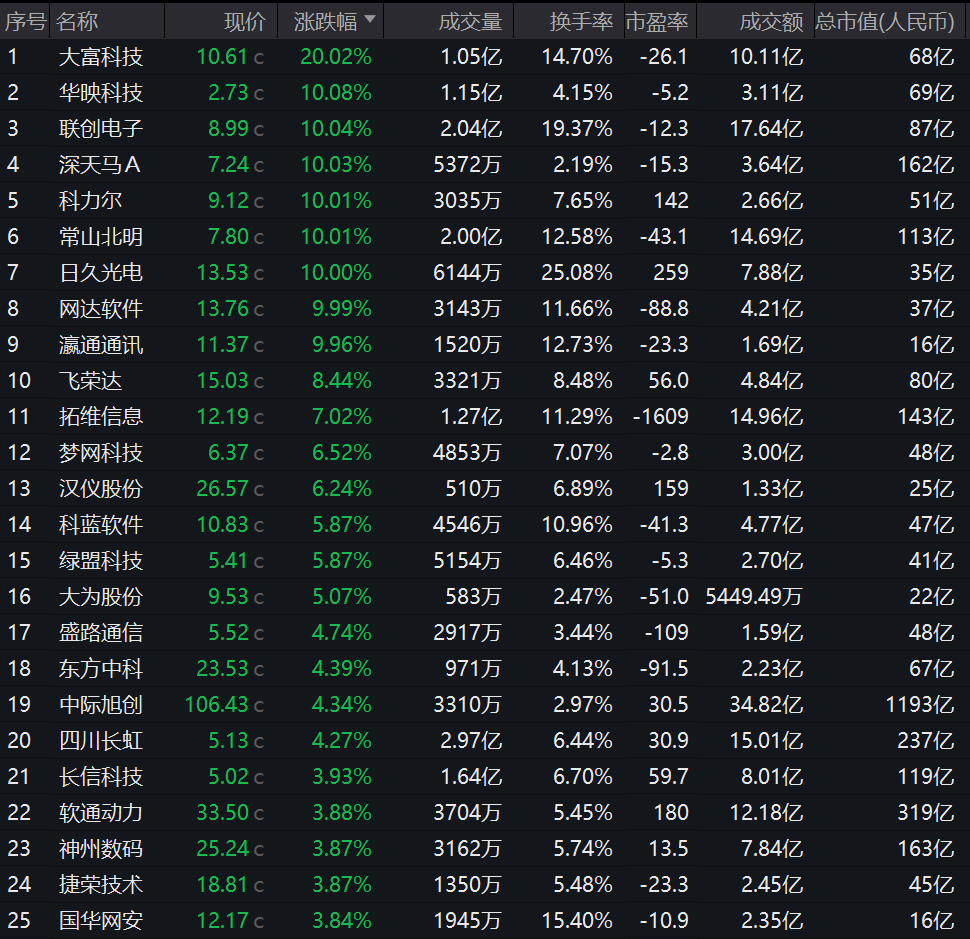Viewport: 970px width, 939px height.
Task: Select the stock 国华网安
Action: click(x=101, y=920)
